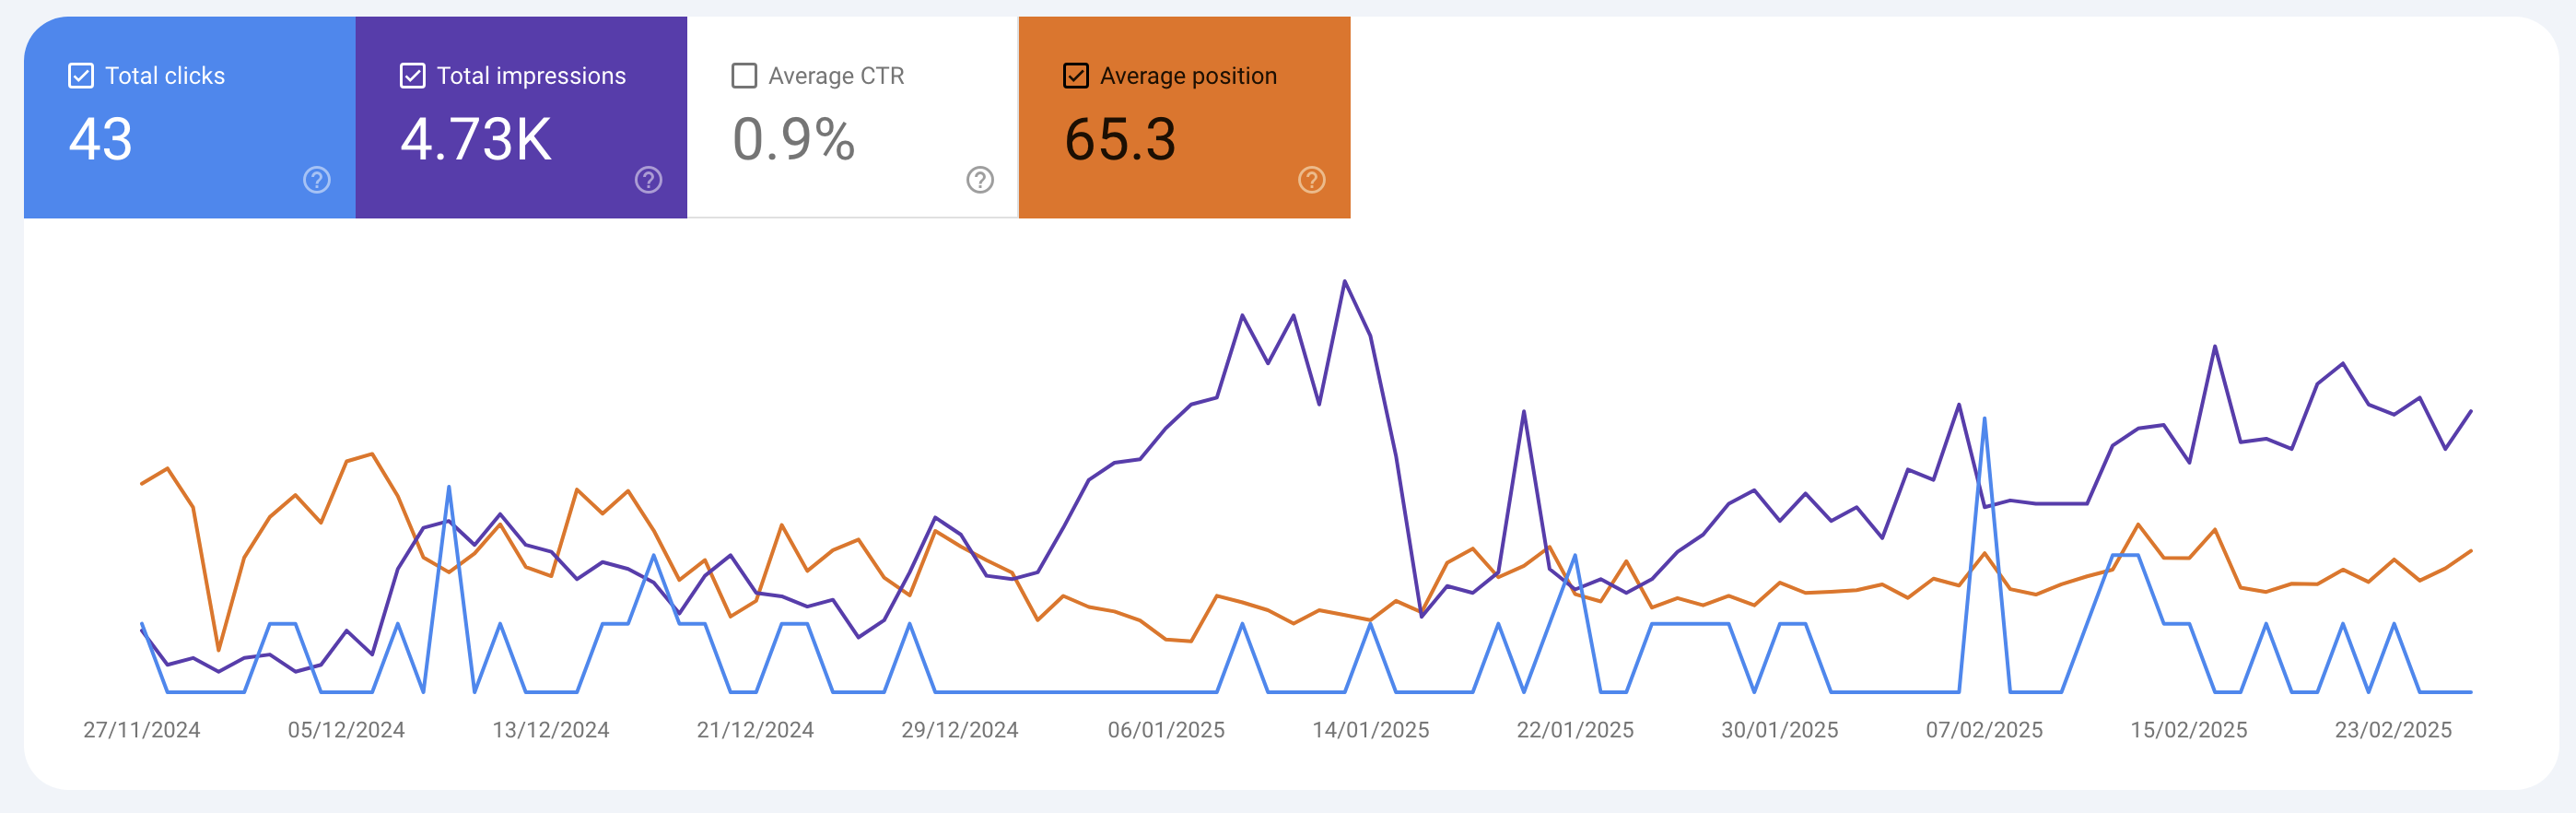The image size is (2576, 813).
Task: Click the 43 total clicks value
Action: (x=100, y=139)
